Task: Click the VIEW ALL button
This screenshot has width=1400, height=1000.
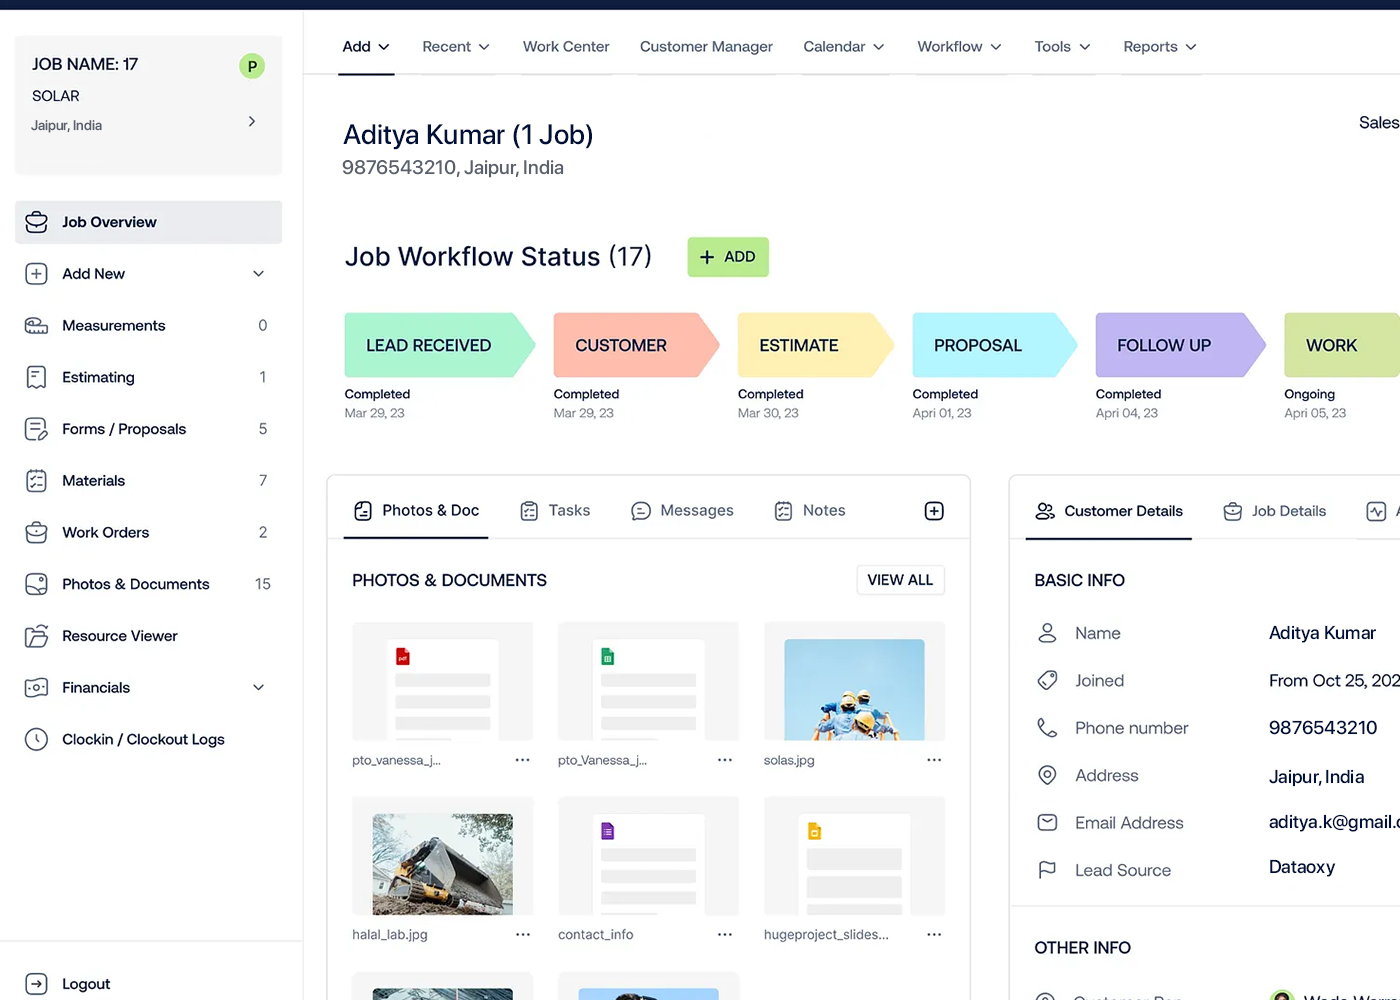Action: (x=900, y=580)
